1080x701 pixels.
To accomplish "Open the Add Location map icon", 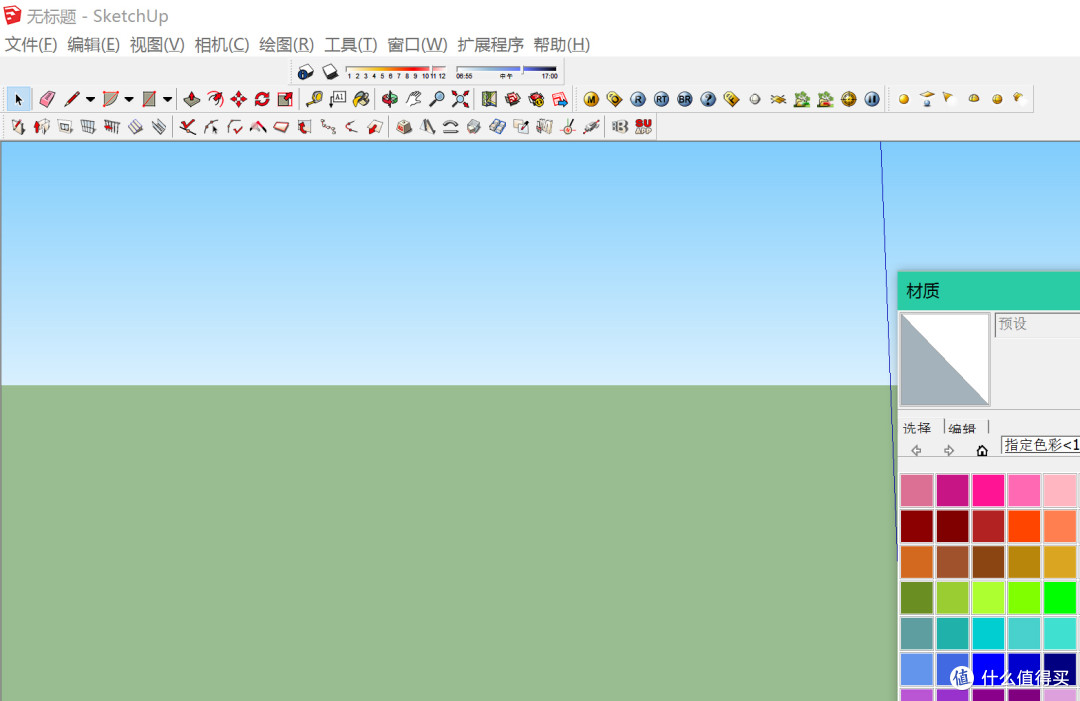I will 489,99.
